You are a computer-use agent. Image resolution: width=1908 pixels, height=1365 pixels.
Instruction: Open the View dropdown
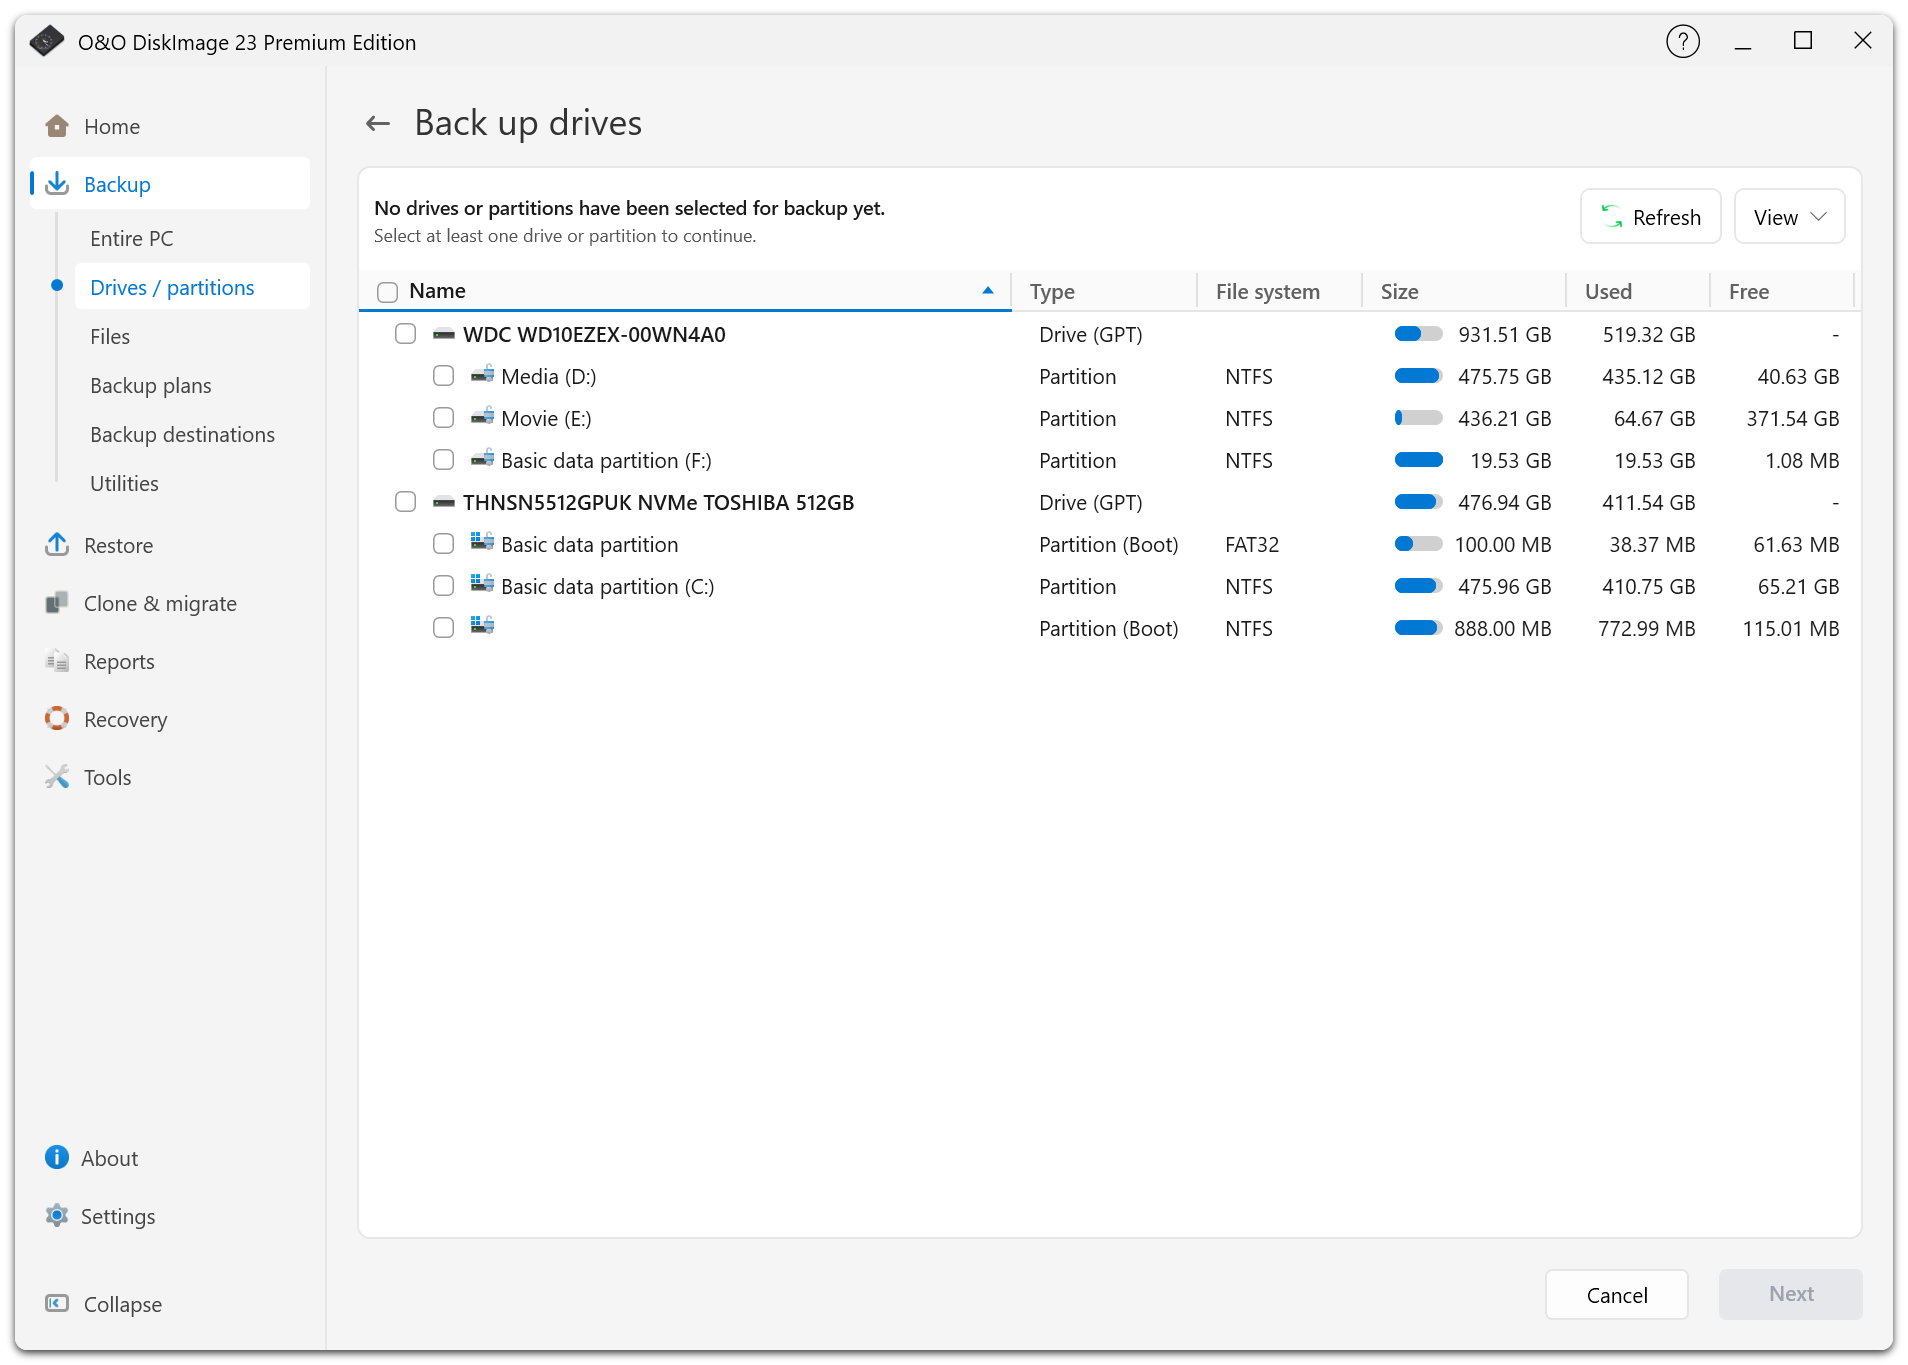pyautogui.click(x=1789, y=217)
